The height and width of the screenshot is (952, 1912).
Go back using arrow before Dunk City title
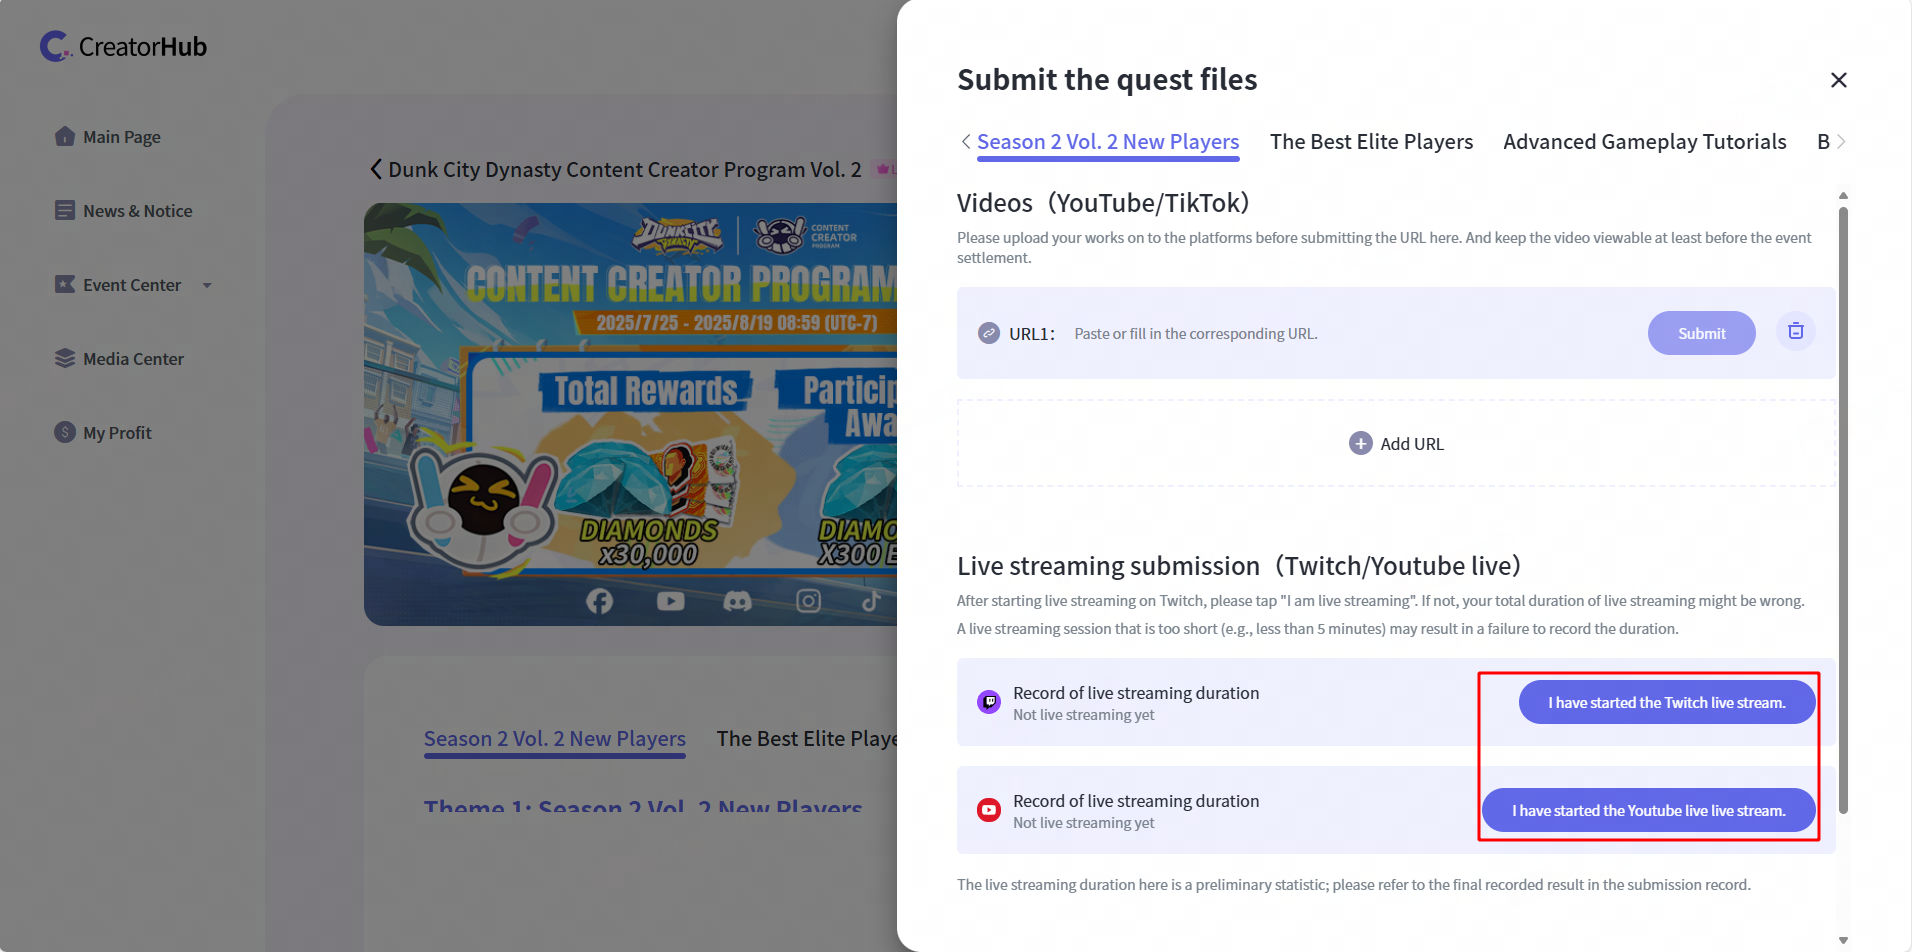click(x=376, y=169)
